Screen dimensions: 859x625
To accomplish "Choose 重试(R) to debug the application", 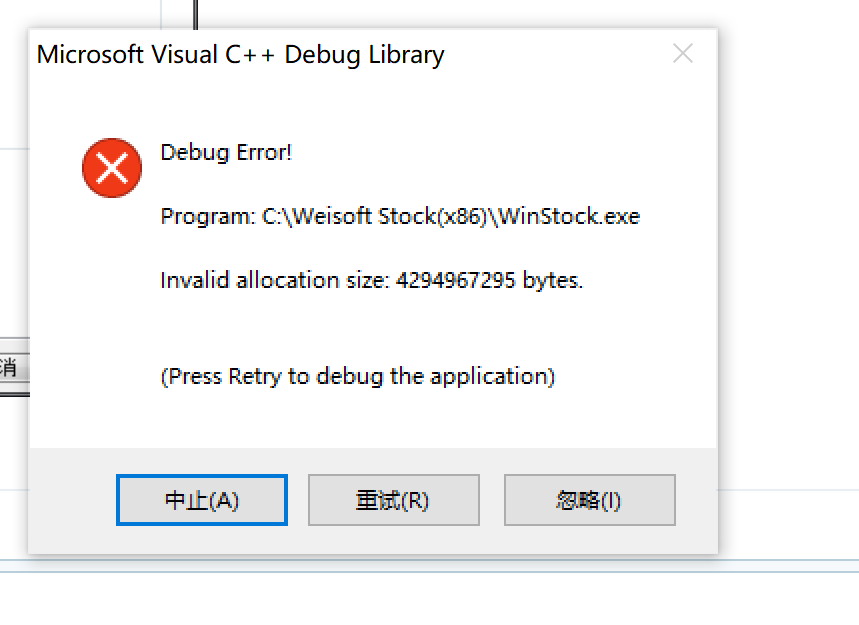I will (x=393, y=500).
